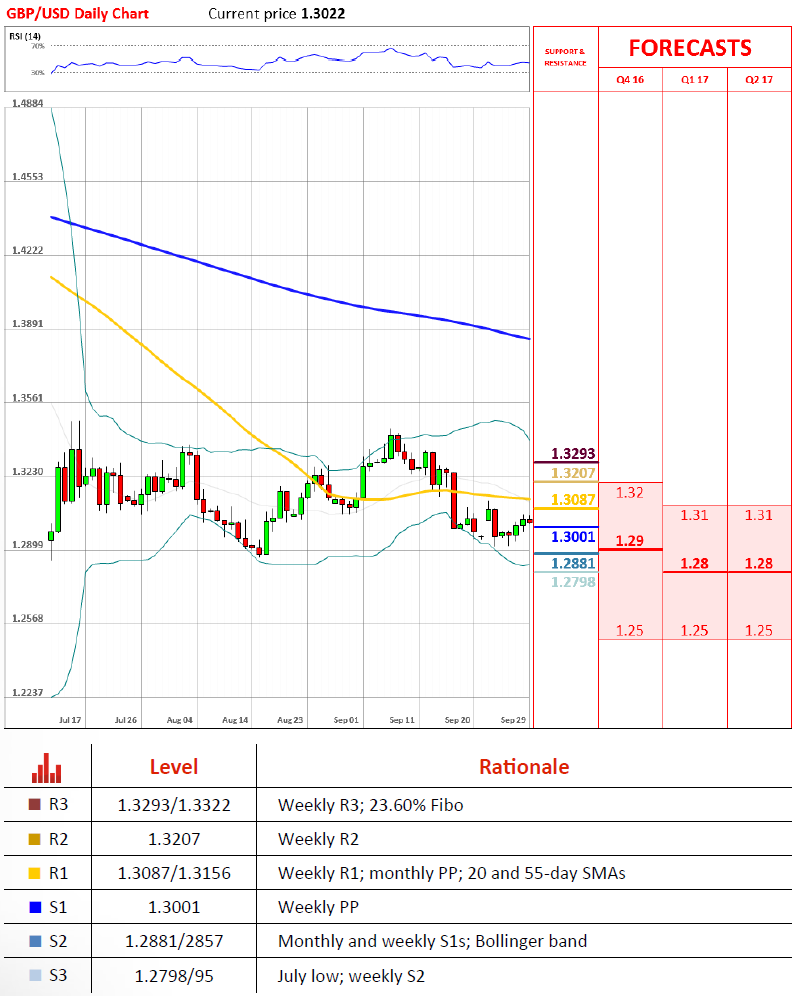Click the Aug 23 date axis label
This screenshot has width=801, height=996.
[x=290, y=720]
